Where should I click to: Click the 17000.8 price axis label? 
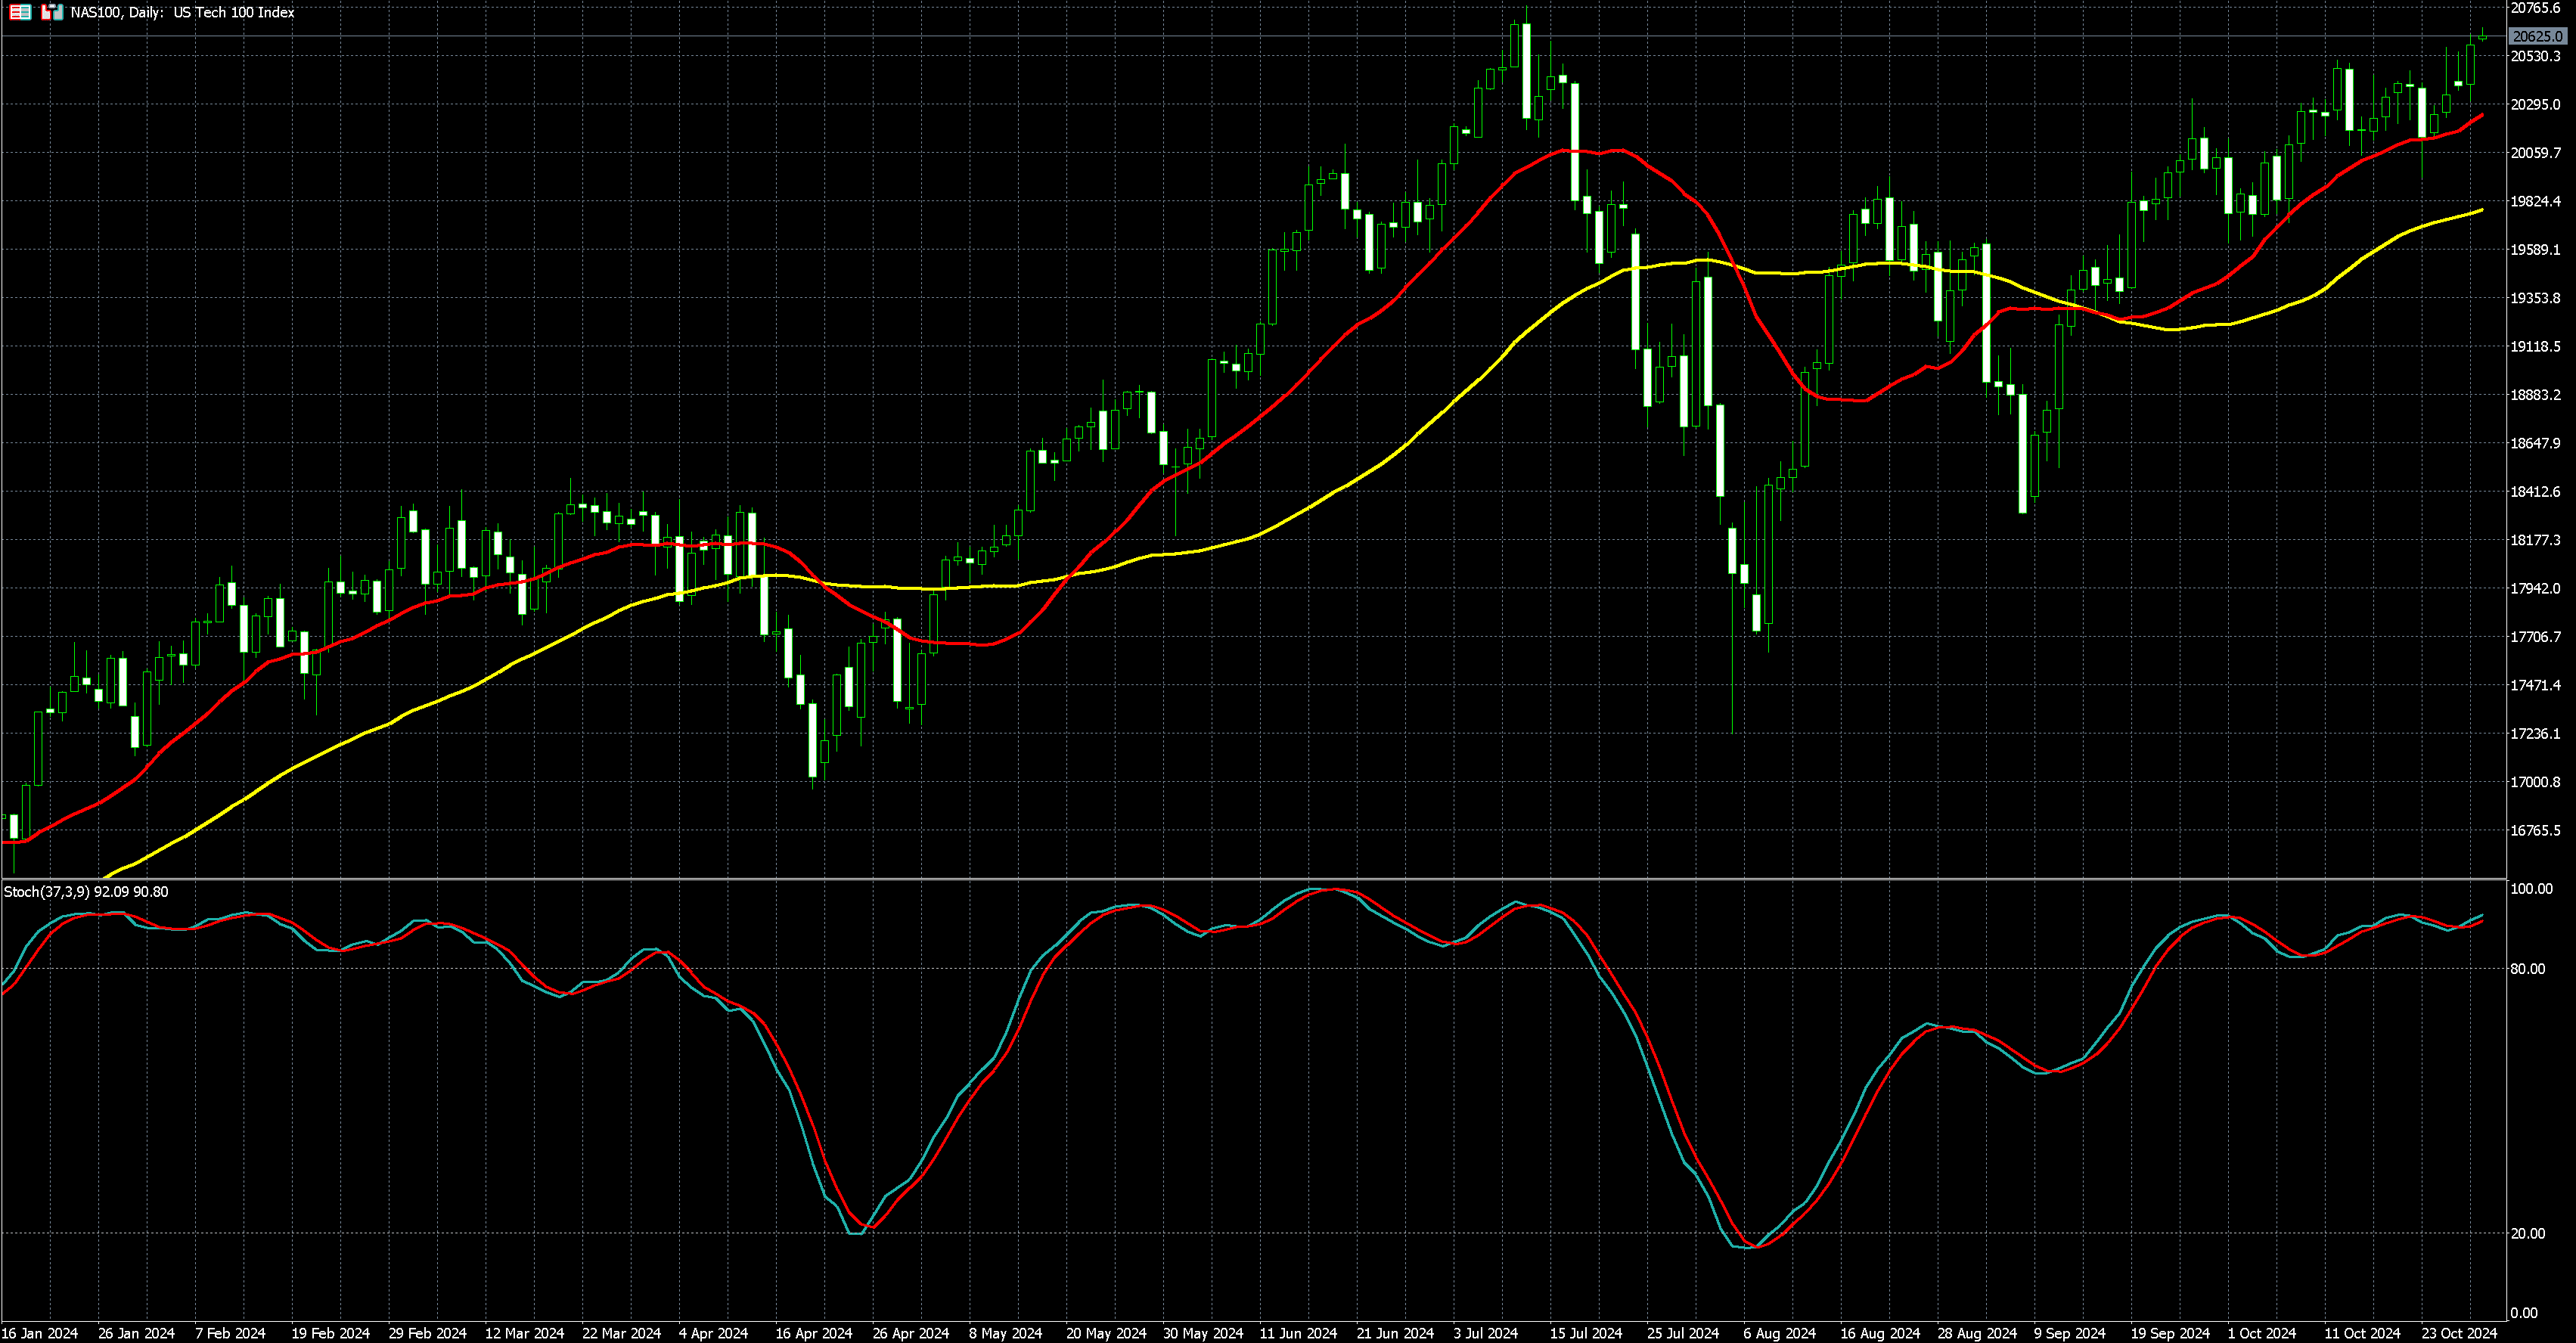(2535, 782)
